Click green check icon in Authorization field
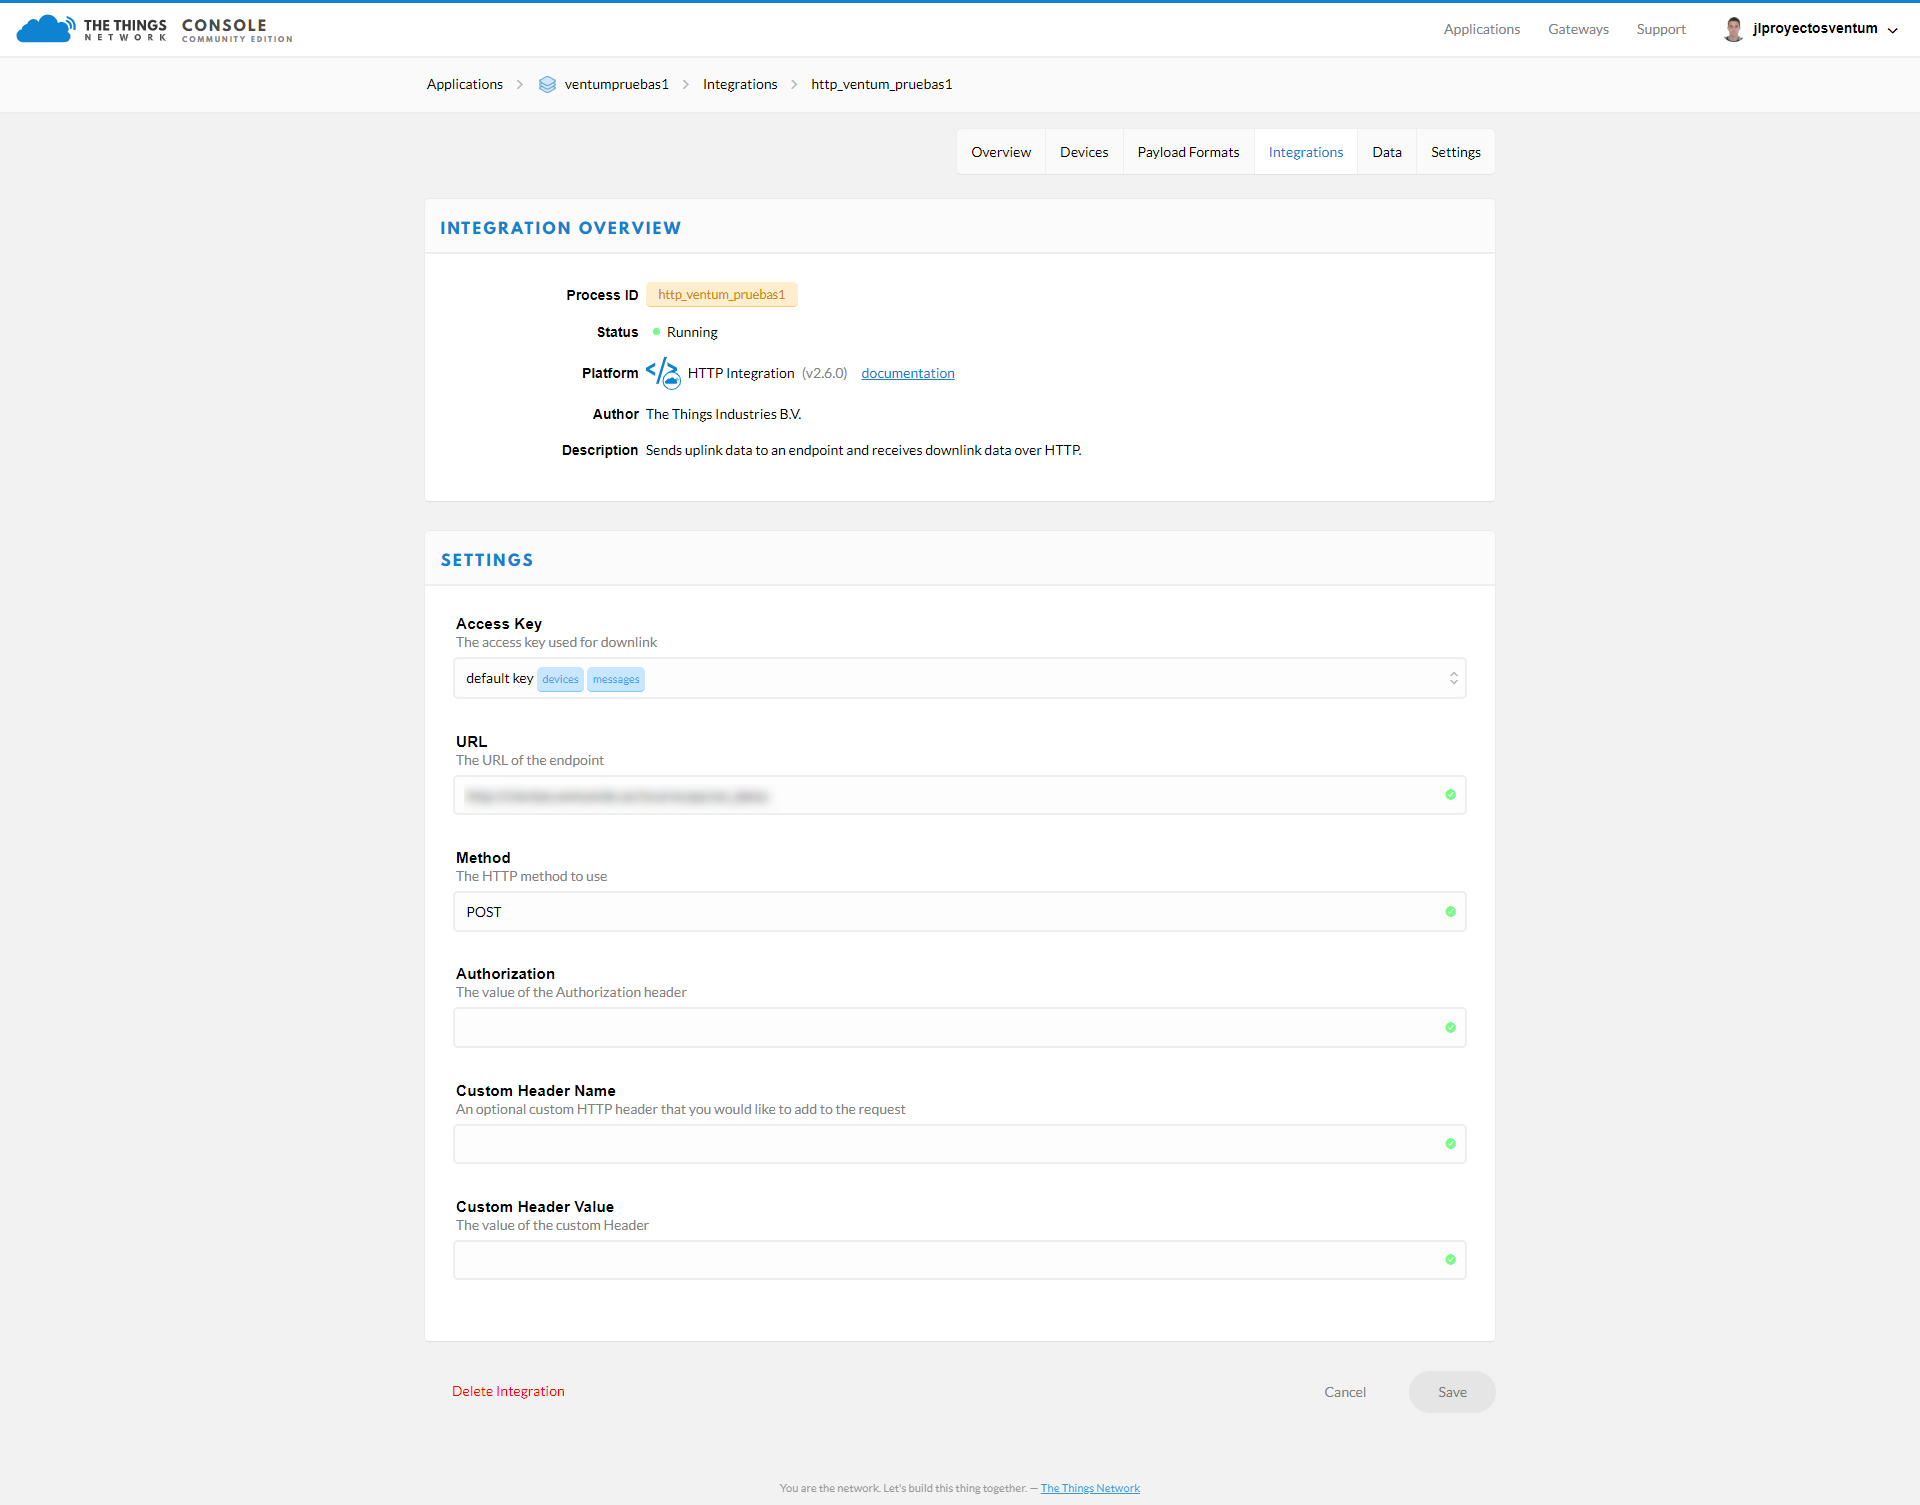This screenshot has height=1505, width=1920. [x=1450, y=1028]
